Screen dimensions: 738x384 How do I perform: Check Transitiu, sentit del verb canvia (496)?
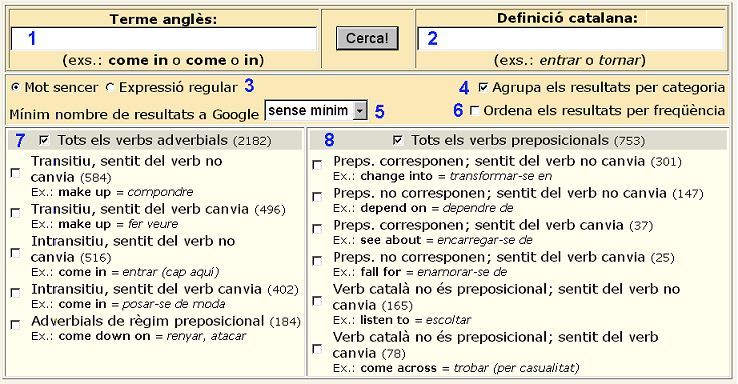(16, 213)
